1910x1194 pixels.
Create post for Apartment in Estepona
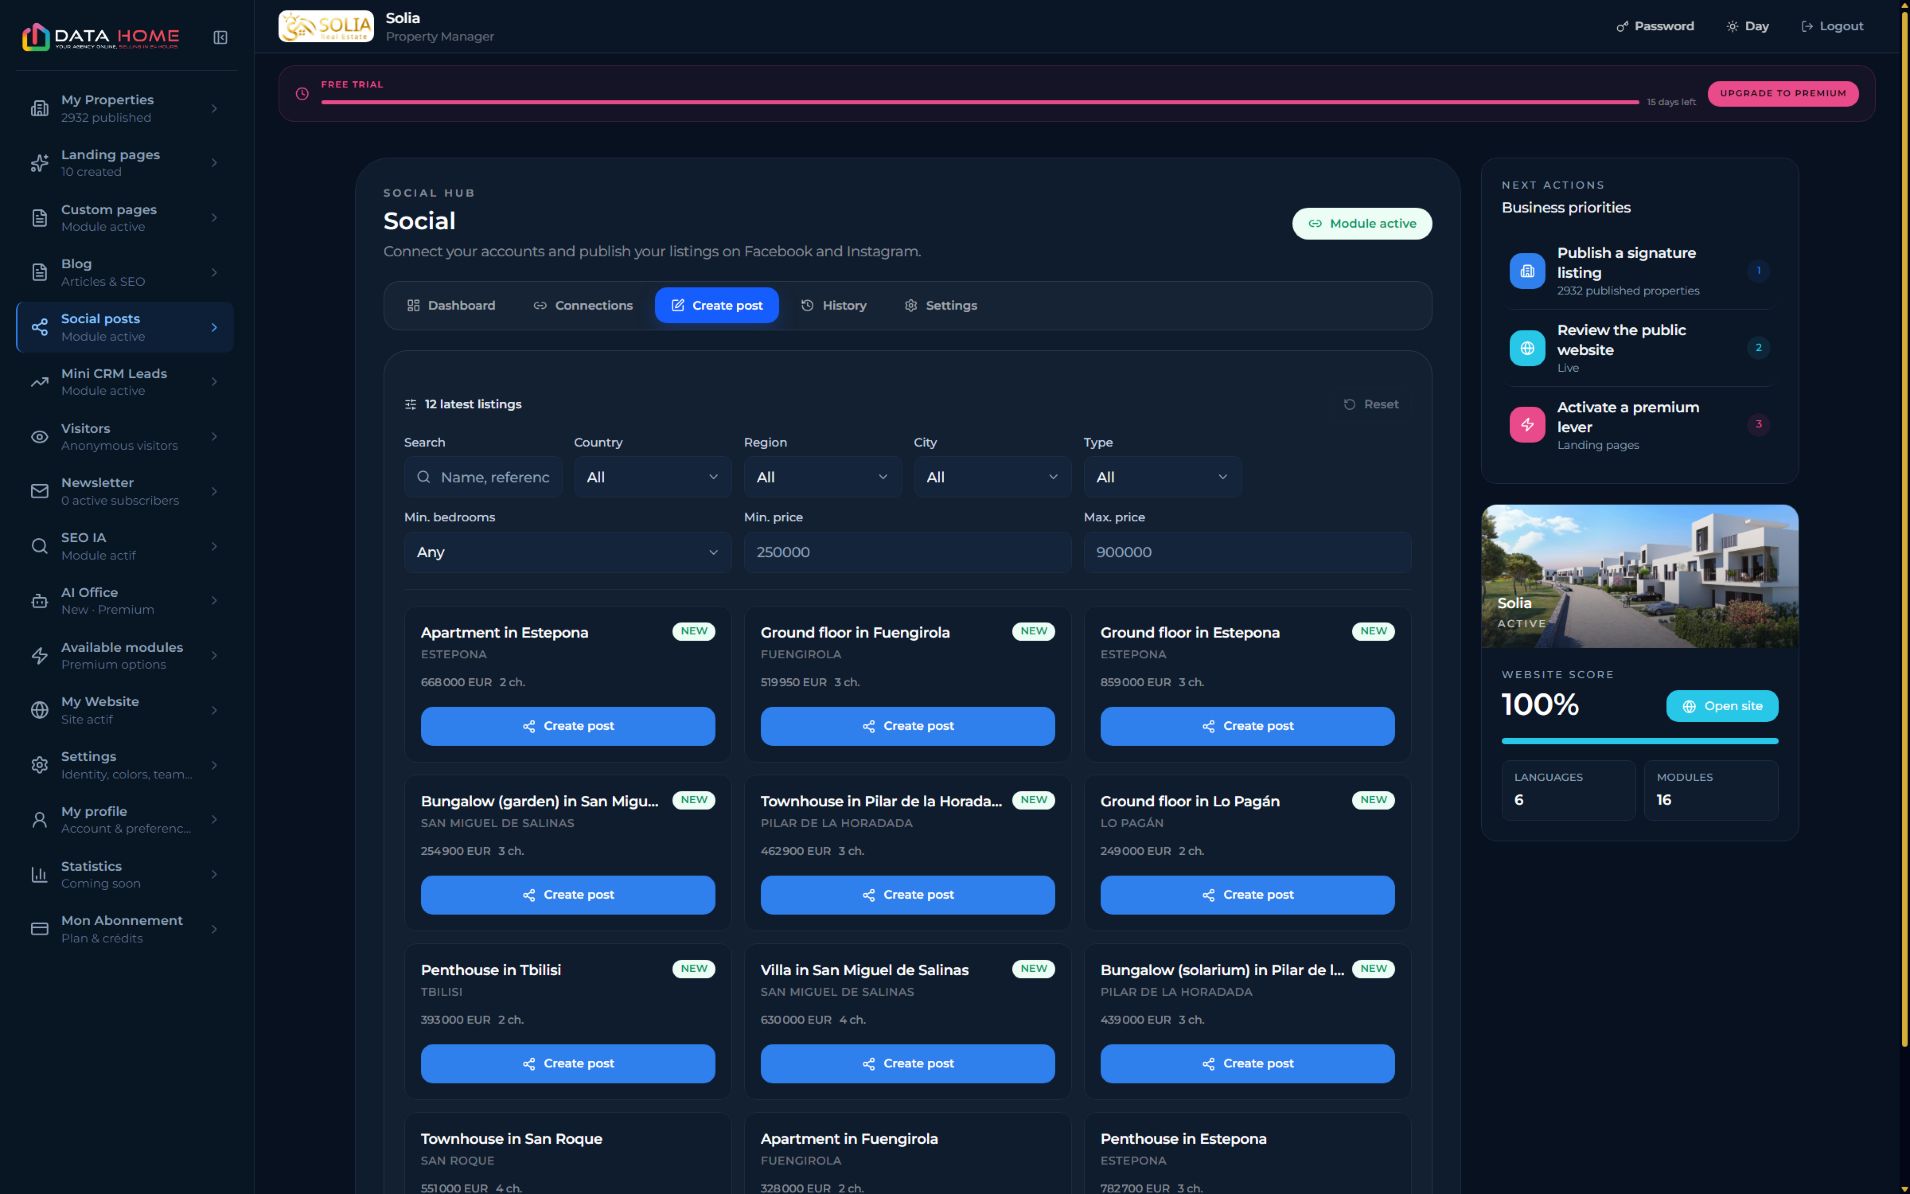pyautogui.click(x=568, y=726)
